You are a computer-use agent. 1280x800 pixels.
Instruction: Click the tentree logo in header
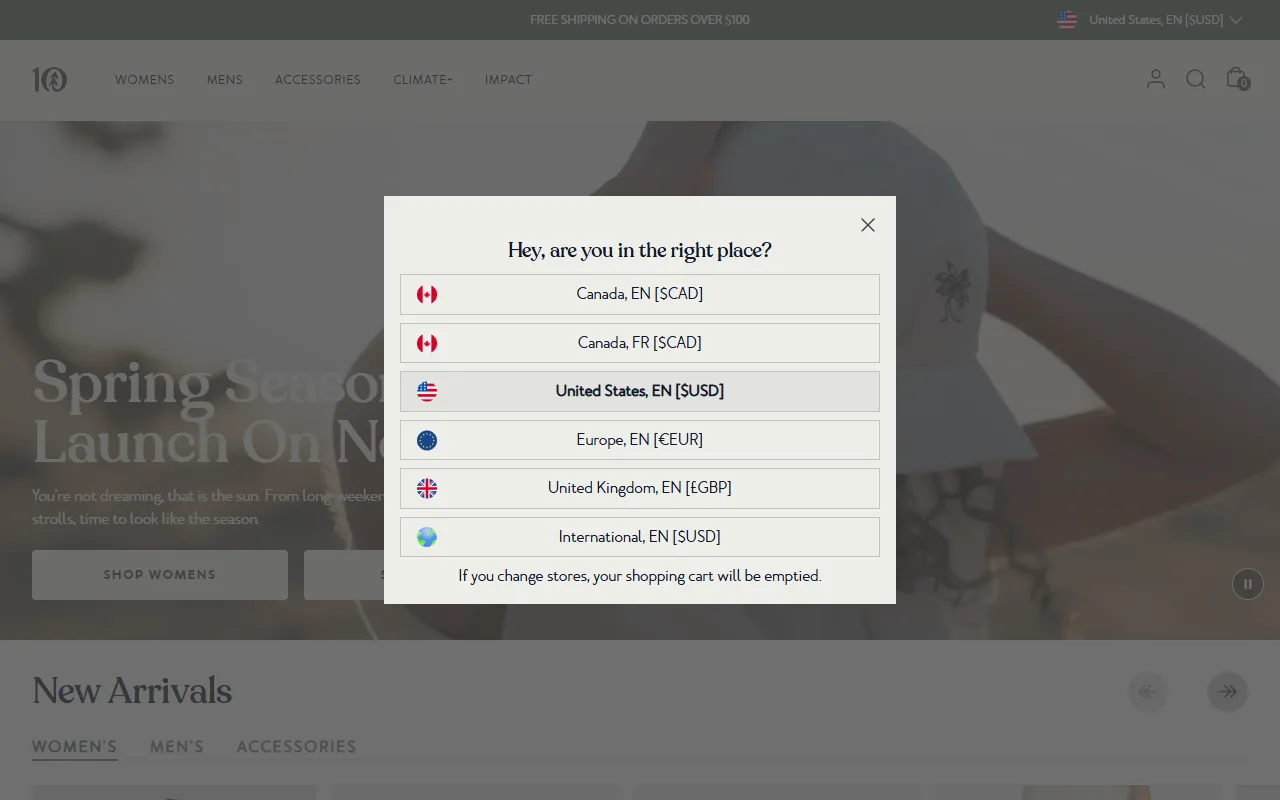[49, 80]
